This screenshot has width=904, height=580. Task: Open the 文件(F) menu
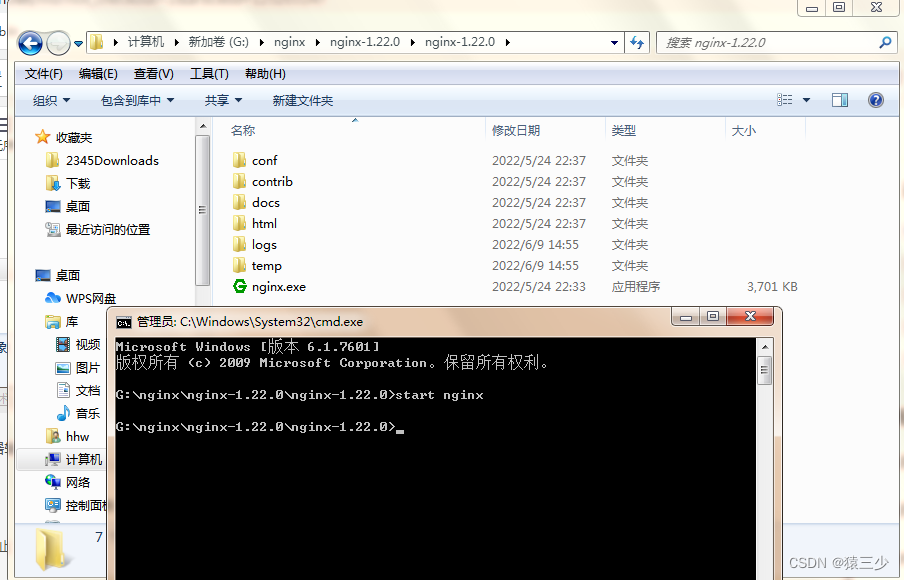pos(44,74)
